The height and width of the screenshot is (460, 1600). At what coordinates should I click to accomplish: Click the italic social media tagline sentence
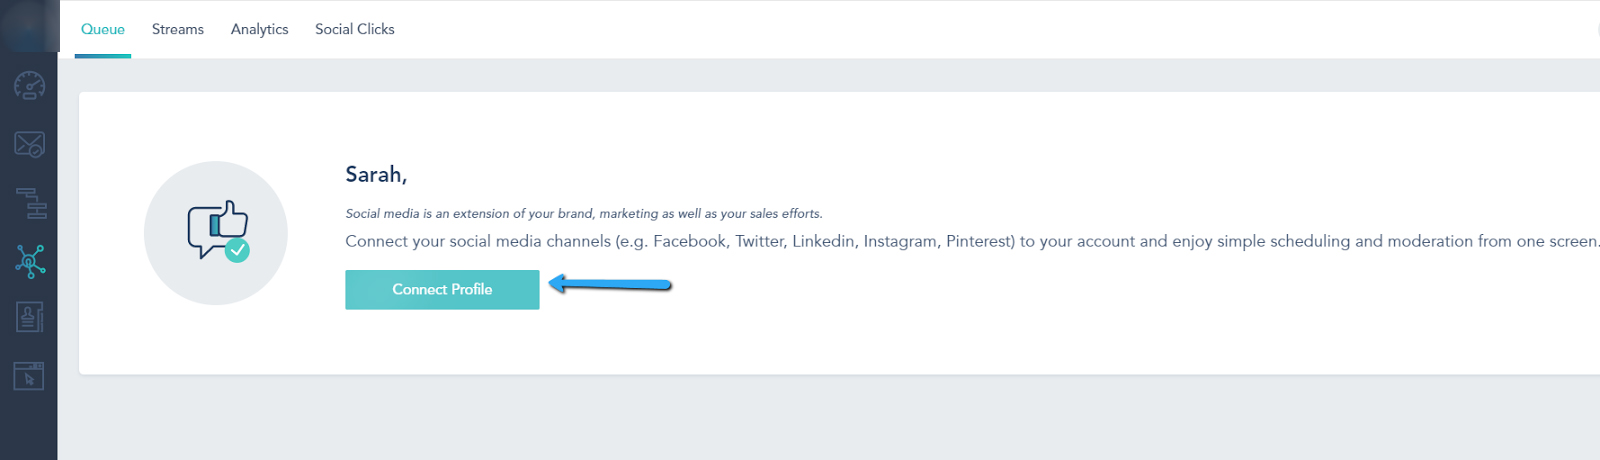pos(584,213)
